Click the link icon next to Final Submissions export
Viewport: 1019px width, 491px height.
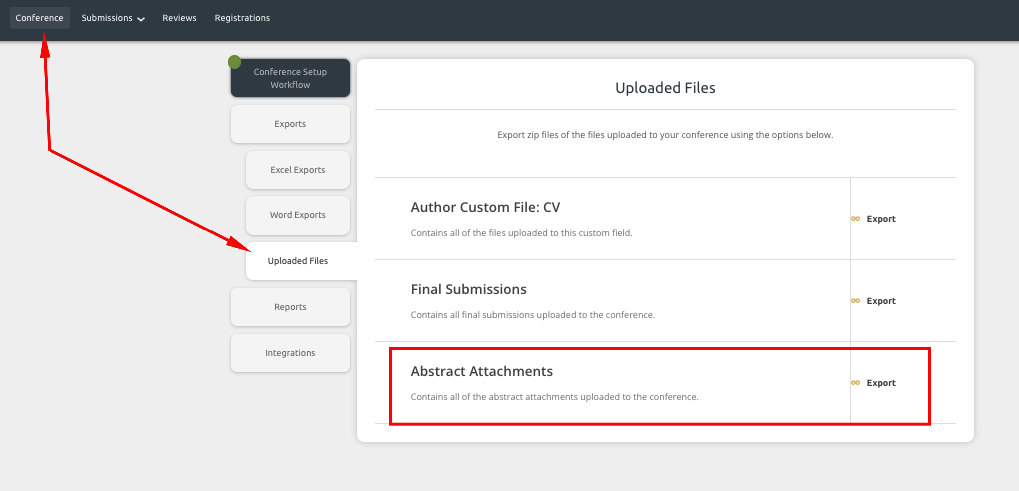(855, 301)
